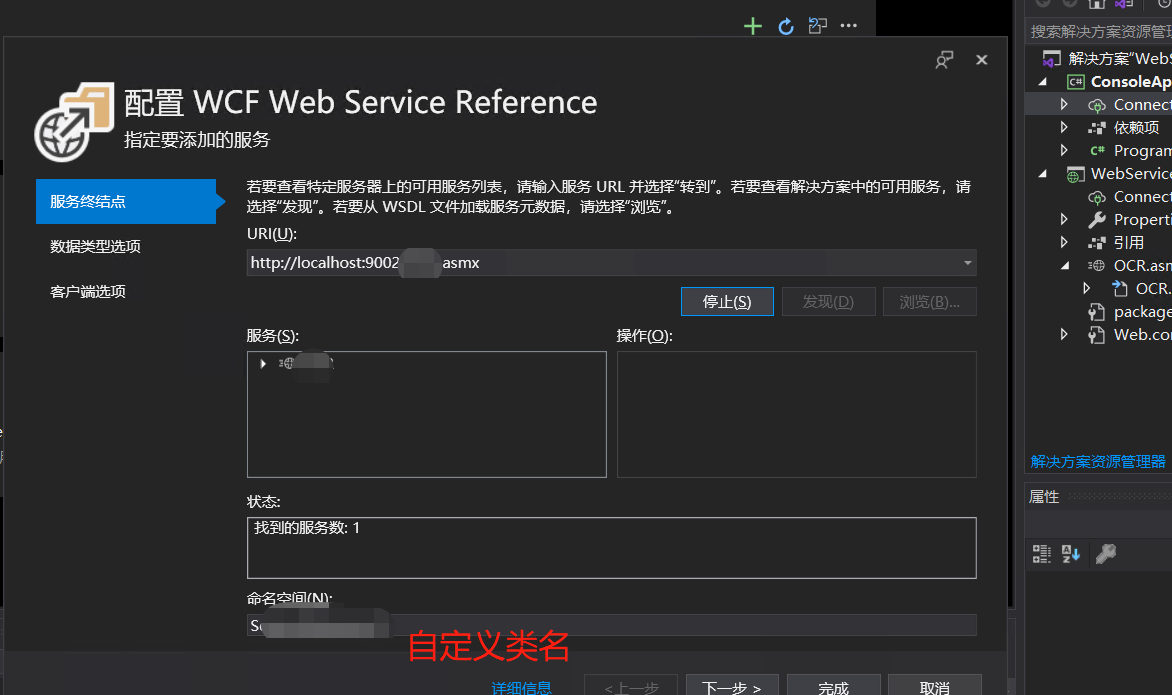Click the property pages wrench icon

(x=1104, y=553)
